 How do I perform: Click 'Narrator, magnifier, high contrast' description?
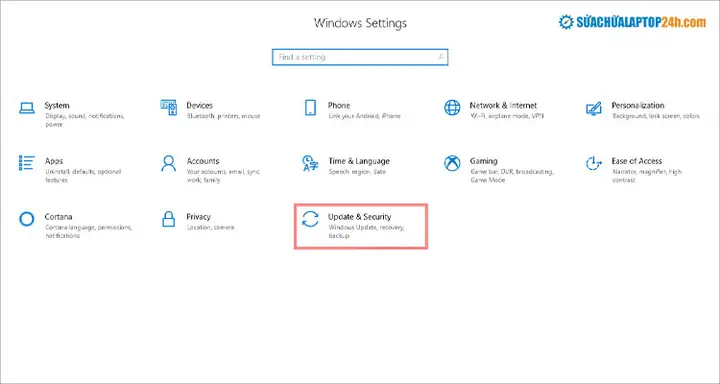click(647, 176)
